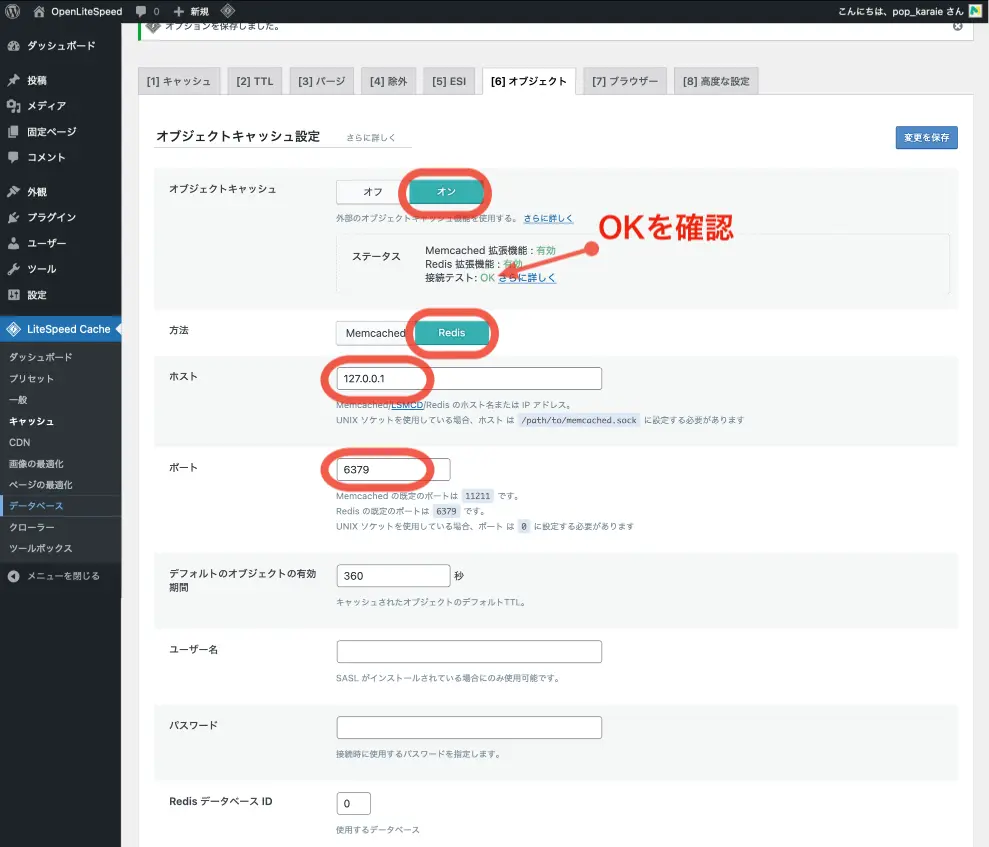
Task: Open the 設定 settings menu
Action: (x=61, y=295)
